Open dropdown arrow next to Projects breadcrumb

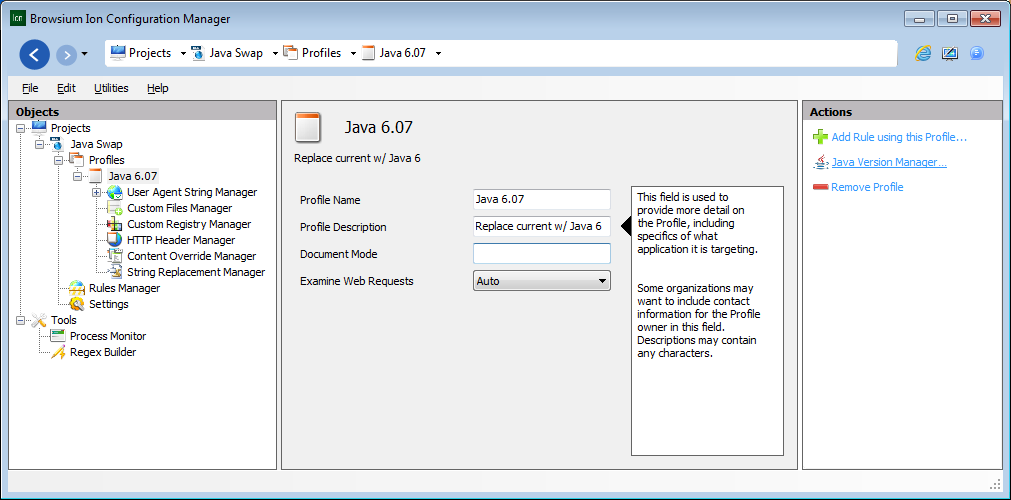[x=183, y=54]
